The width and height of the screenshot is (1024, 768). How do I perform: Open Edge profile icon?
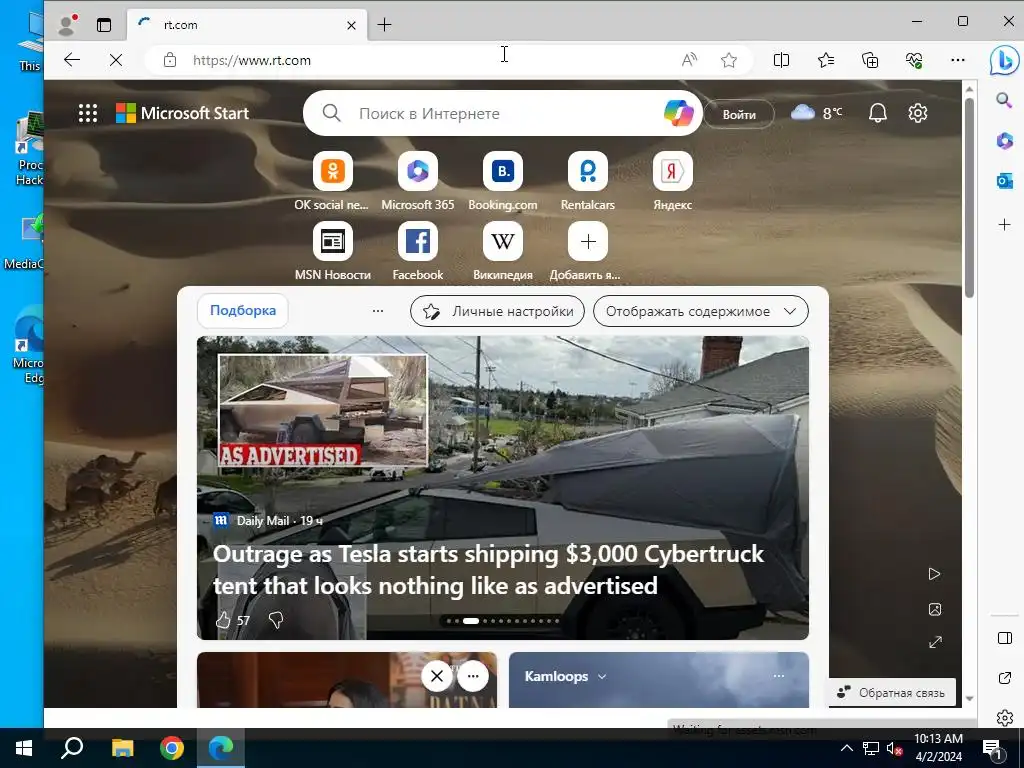(x=67, y=25)
